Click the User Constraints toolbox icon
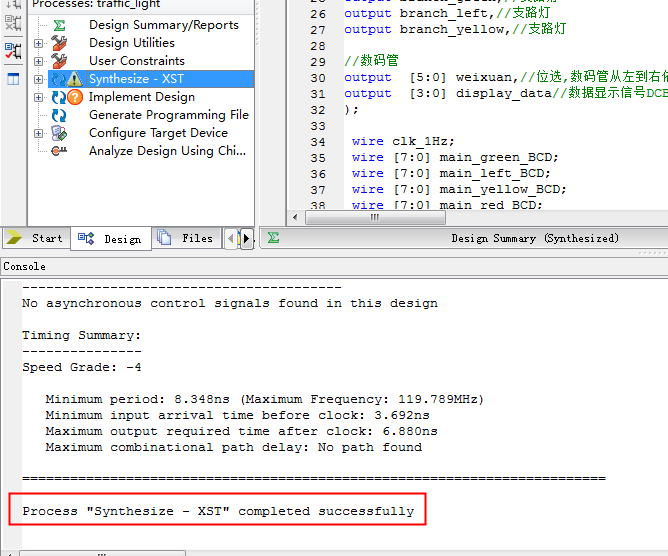This screenshot has height=556, width=668. tap(59, 61)
